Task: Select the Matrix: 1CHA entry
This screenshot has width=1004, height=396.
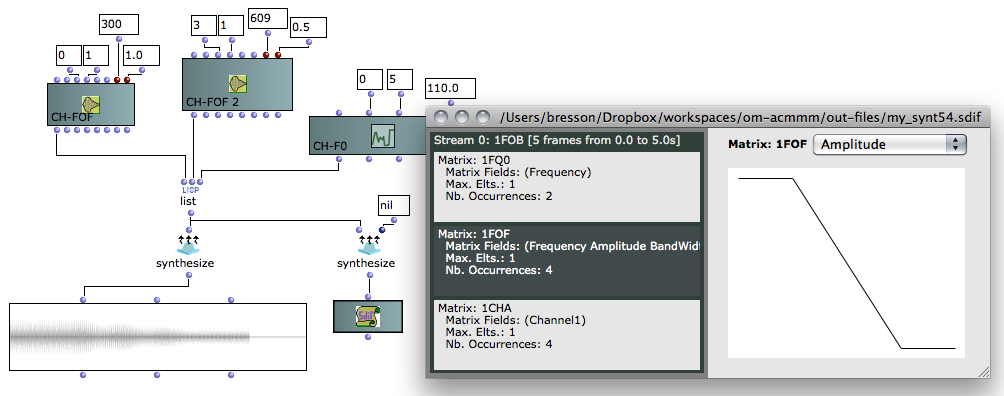Action: [567, 334]
